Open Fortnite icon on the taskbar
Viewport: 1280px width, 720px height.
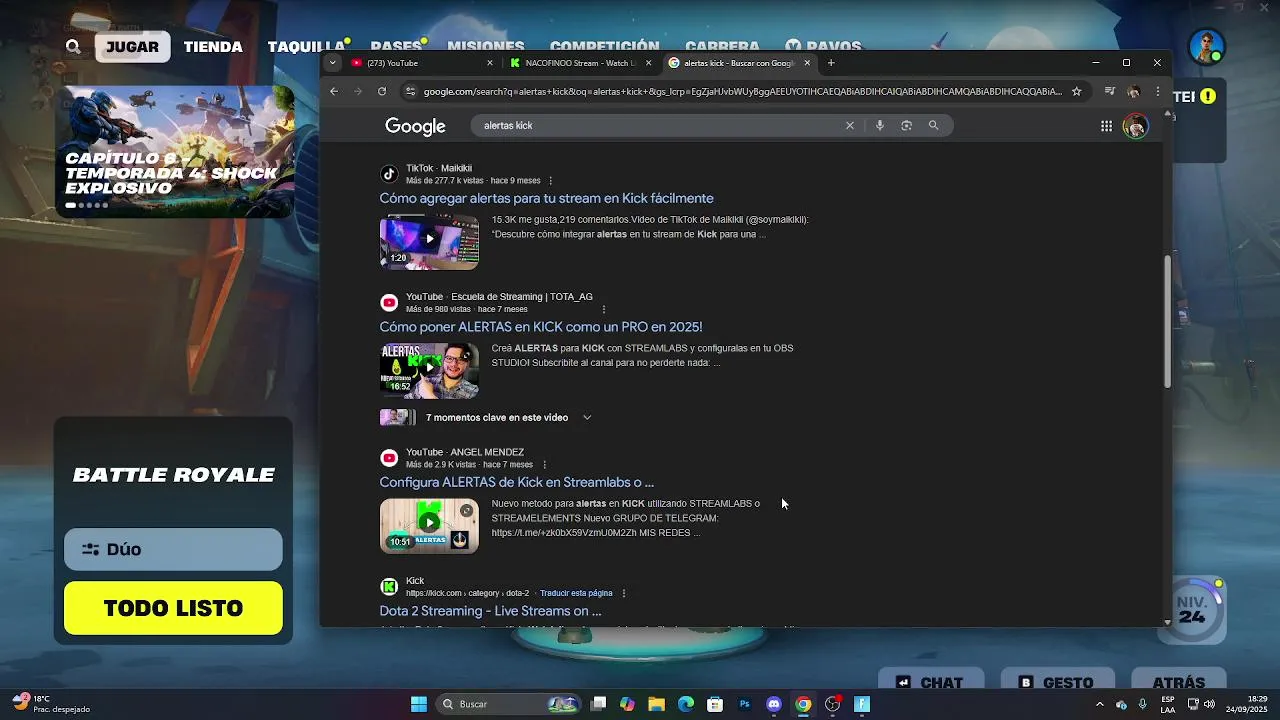[862, 704]
